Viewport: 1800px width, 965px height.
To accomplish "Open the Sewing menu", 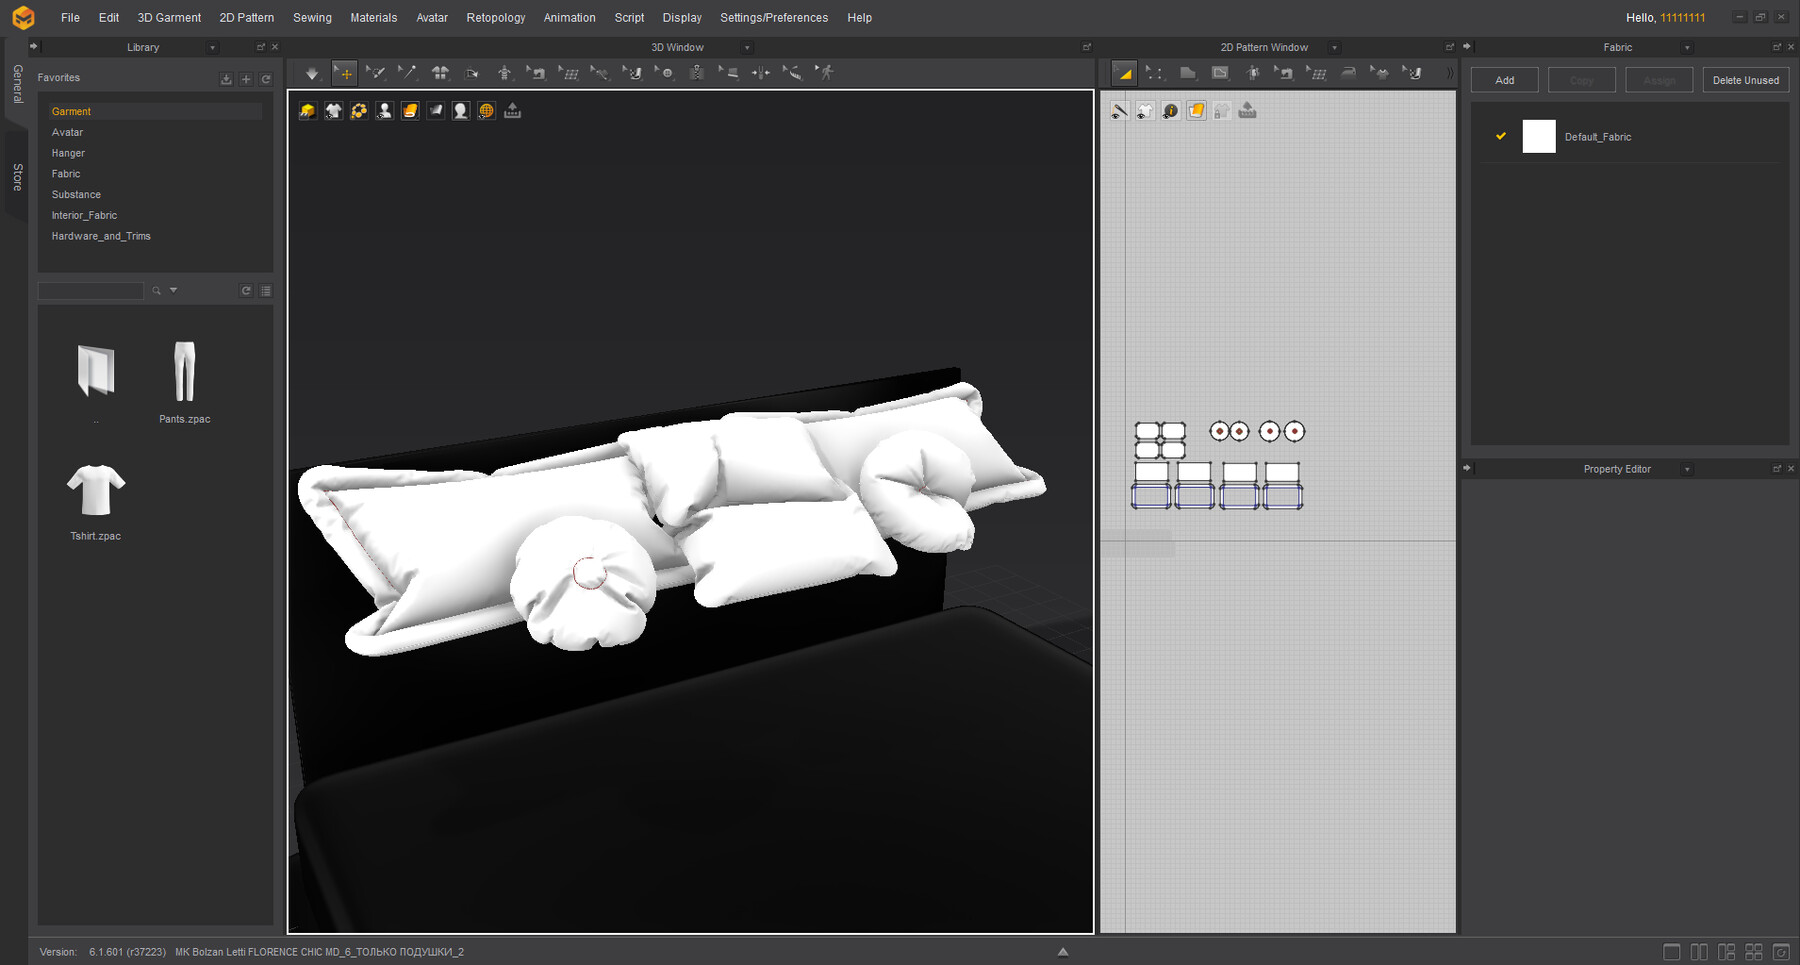I will pos(311,17).
